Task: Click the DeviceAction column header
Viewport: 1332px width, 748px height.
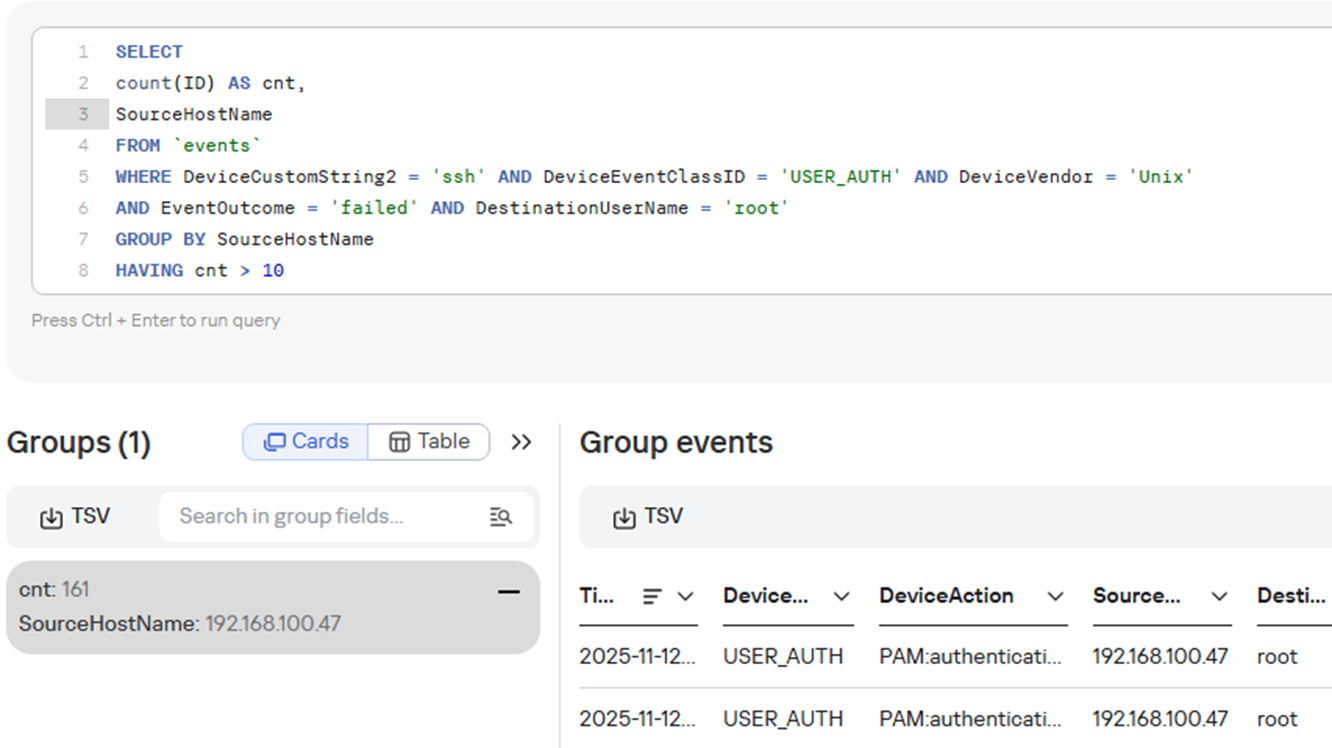Action: pyautogui.click(x=946, y=596)
